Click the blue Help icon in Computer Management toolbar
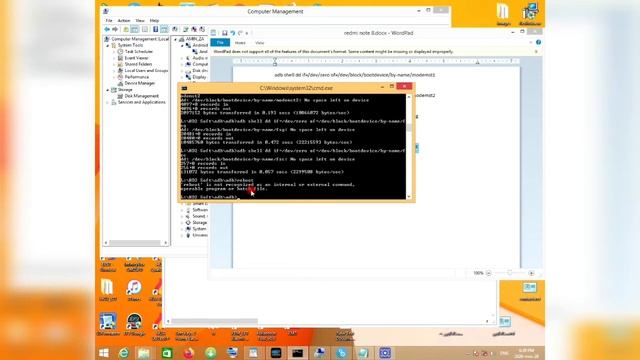Viewport: 640px width, 360px height. (x=156, y=29)
